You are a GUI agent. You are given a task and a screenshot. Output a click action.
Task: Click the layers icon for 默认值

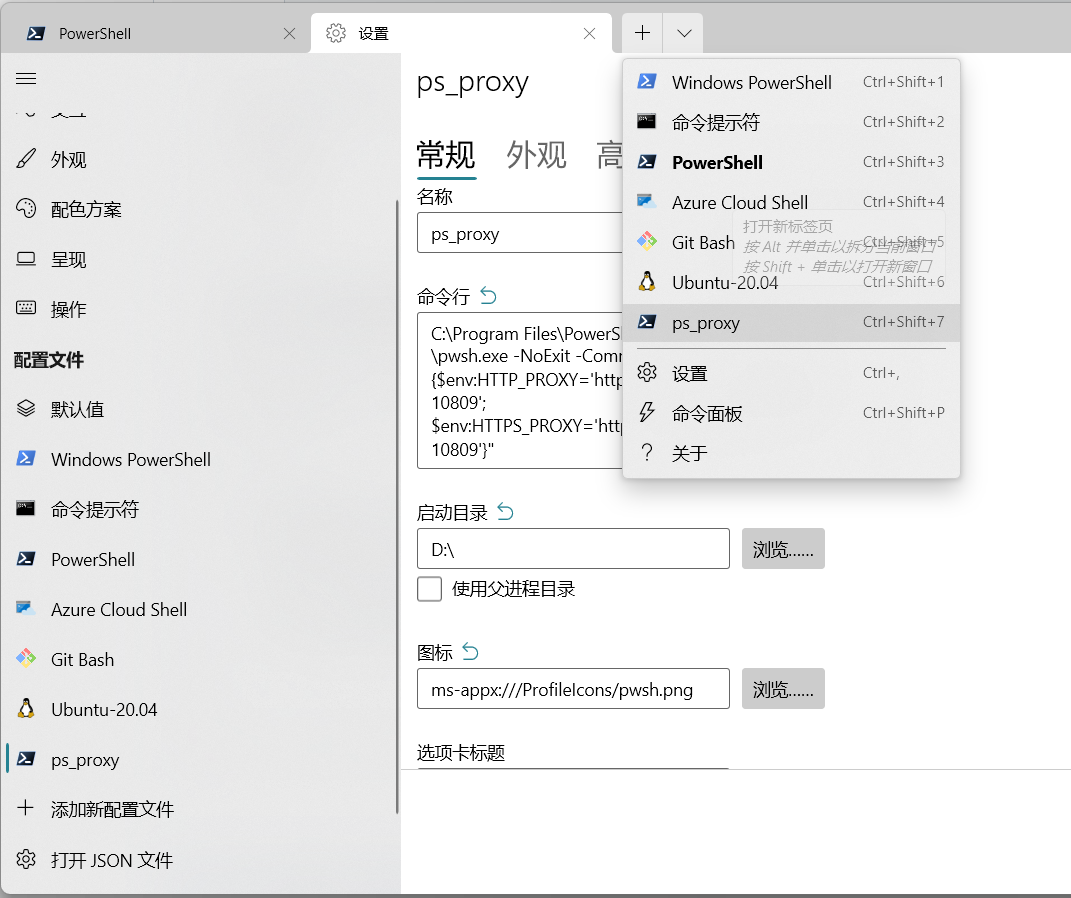point(26,408)
